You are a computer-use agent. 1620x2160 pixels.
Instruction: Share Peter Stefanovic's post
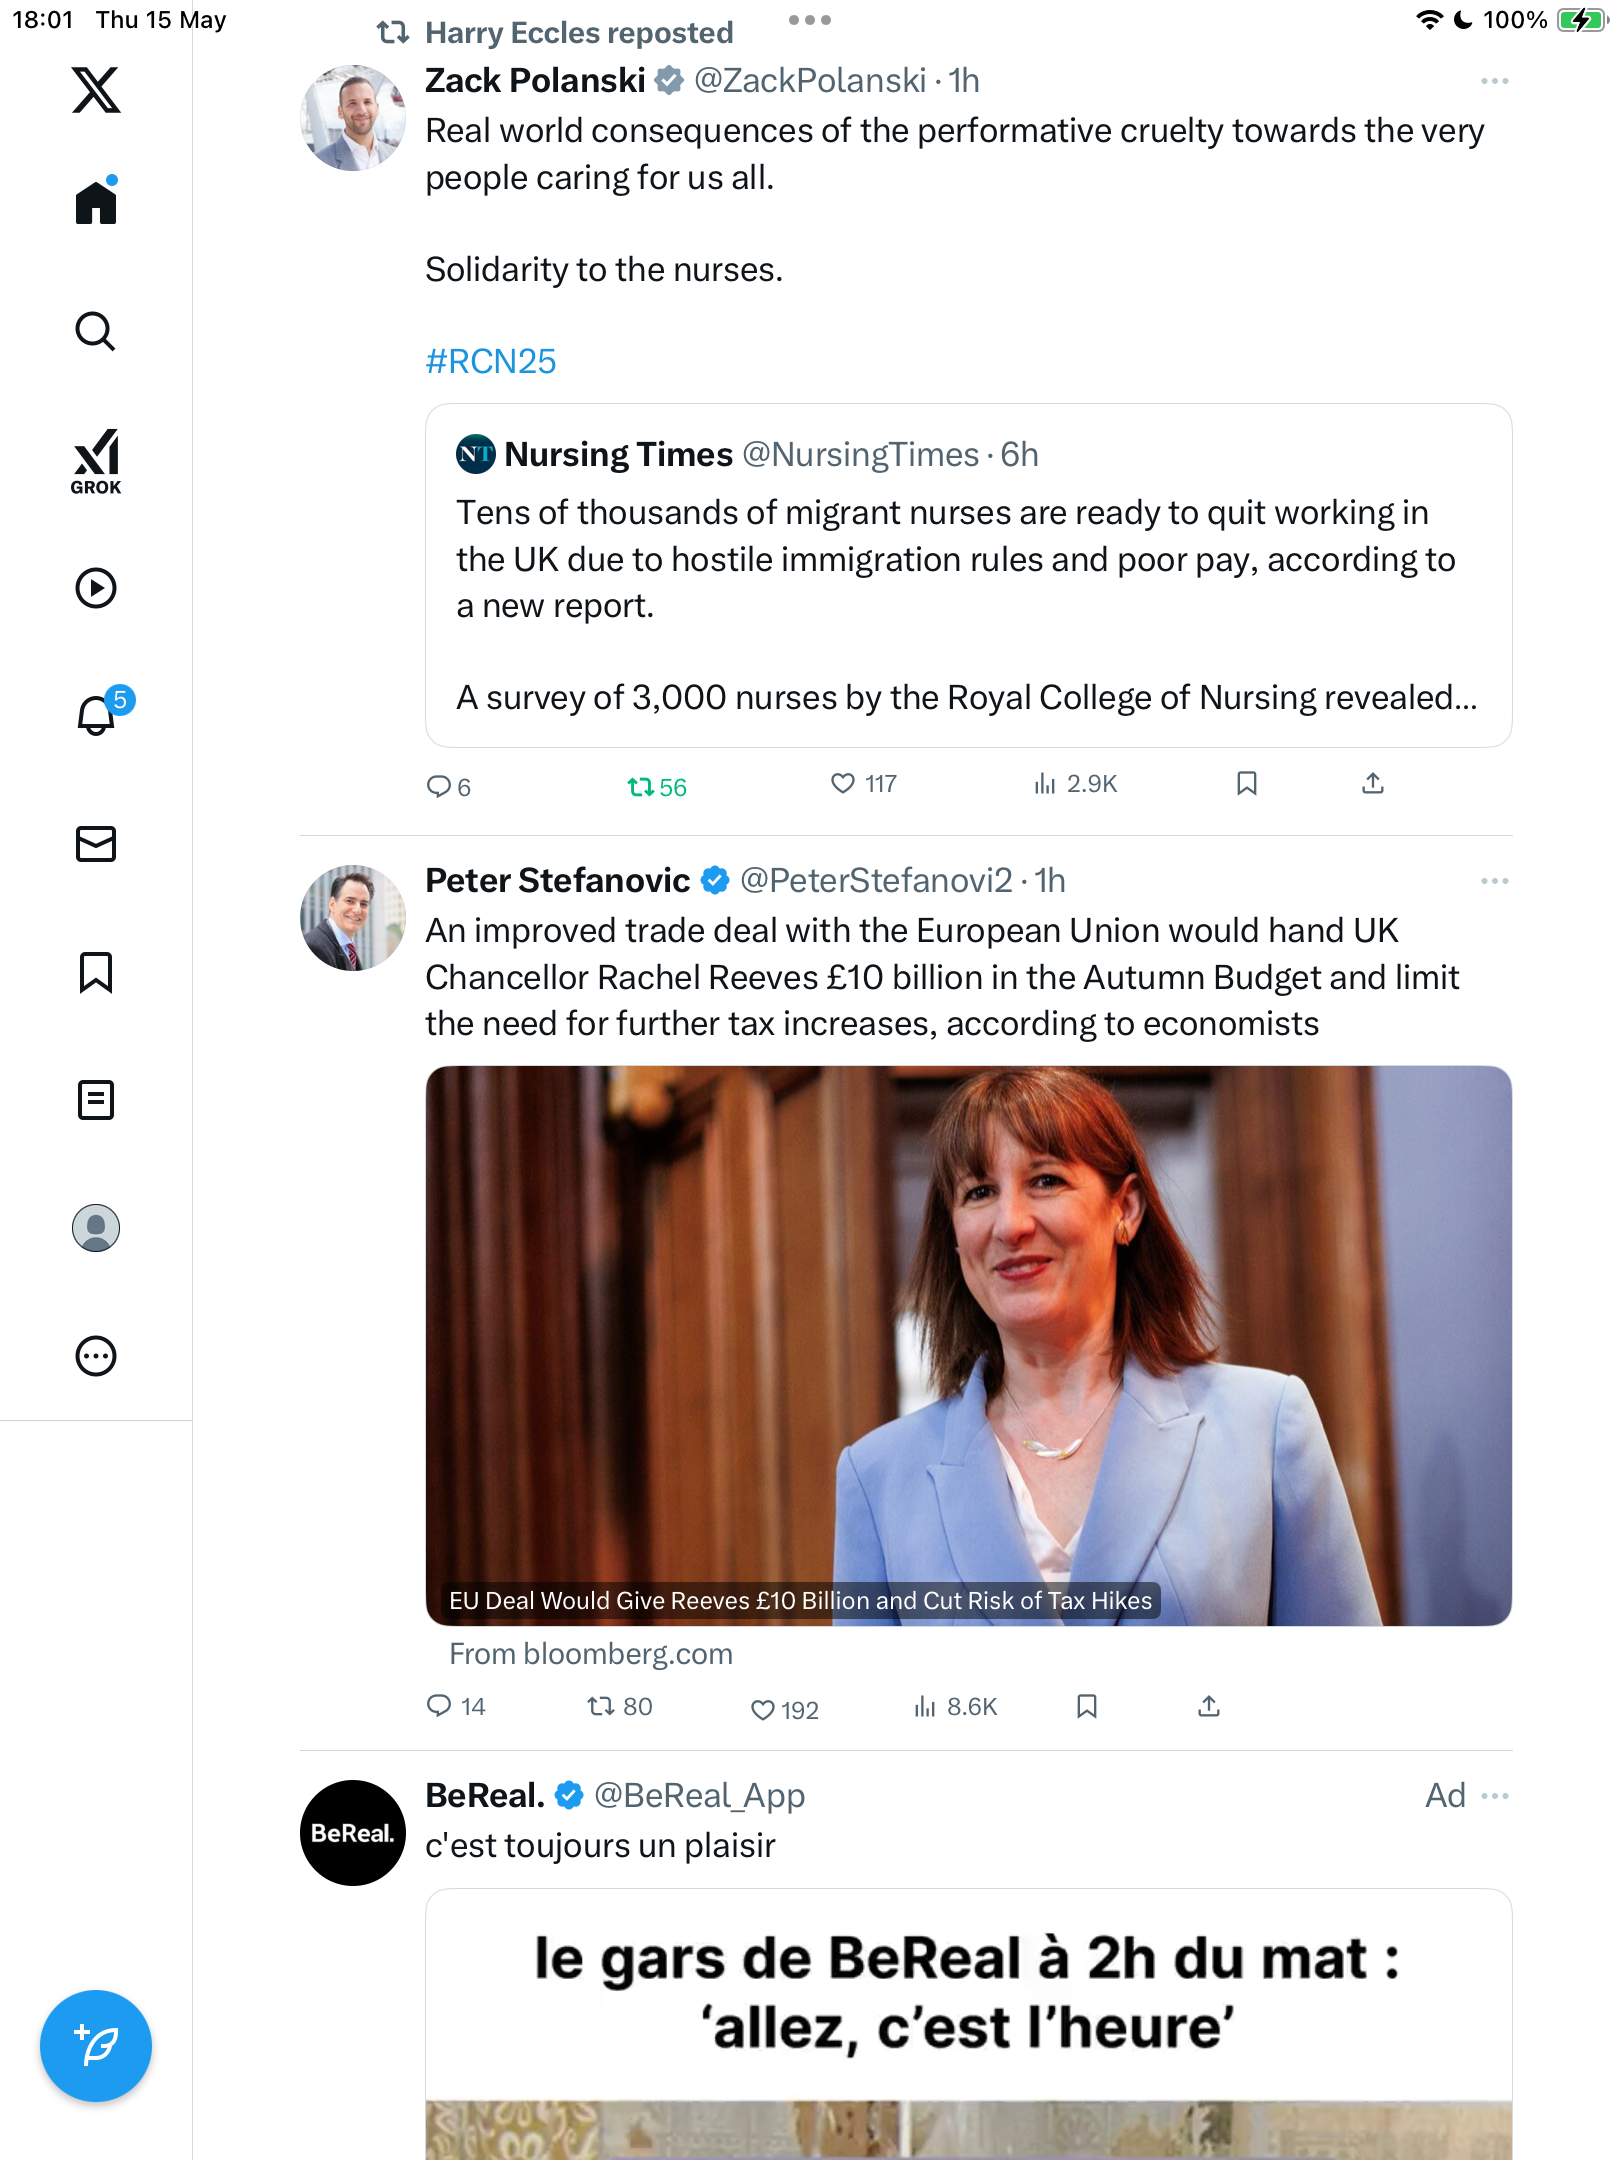pos(1209,1706)
